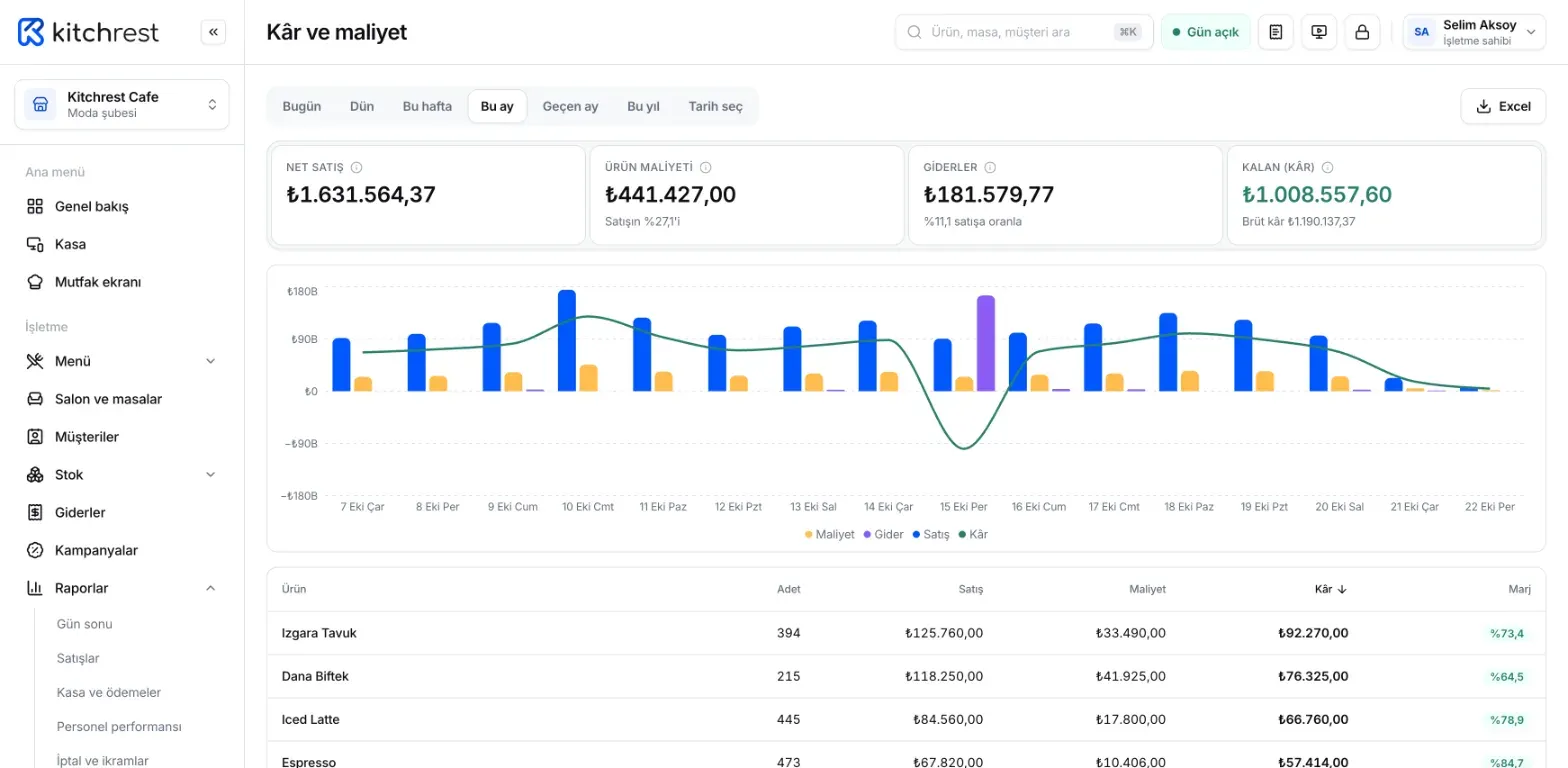Open the receipt/document icon in the top bar

1275,32
